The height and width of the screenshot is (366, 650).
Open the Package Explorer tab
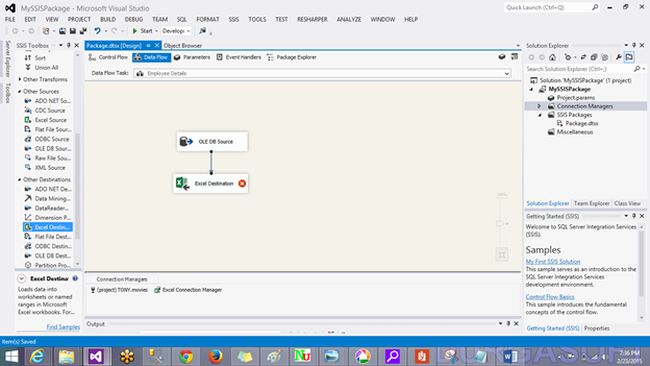pyautogui.click(x=292, y=57)
